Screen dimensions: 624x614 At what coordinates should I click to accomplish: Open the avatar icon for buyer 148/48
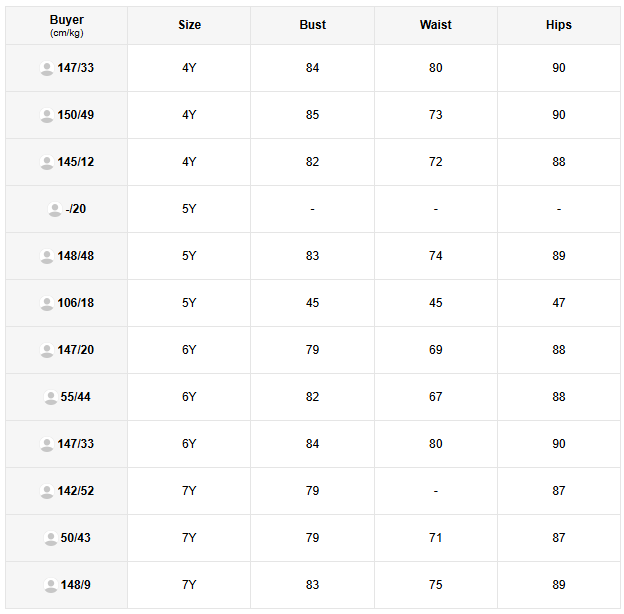46,256
